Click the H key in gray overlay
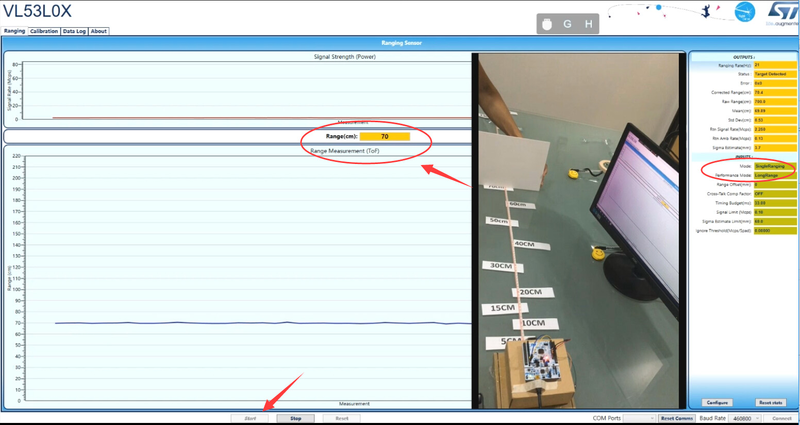This screenshot has width=800, height=425. click(x=588, y=24)
